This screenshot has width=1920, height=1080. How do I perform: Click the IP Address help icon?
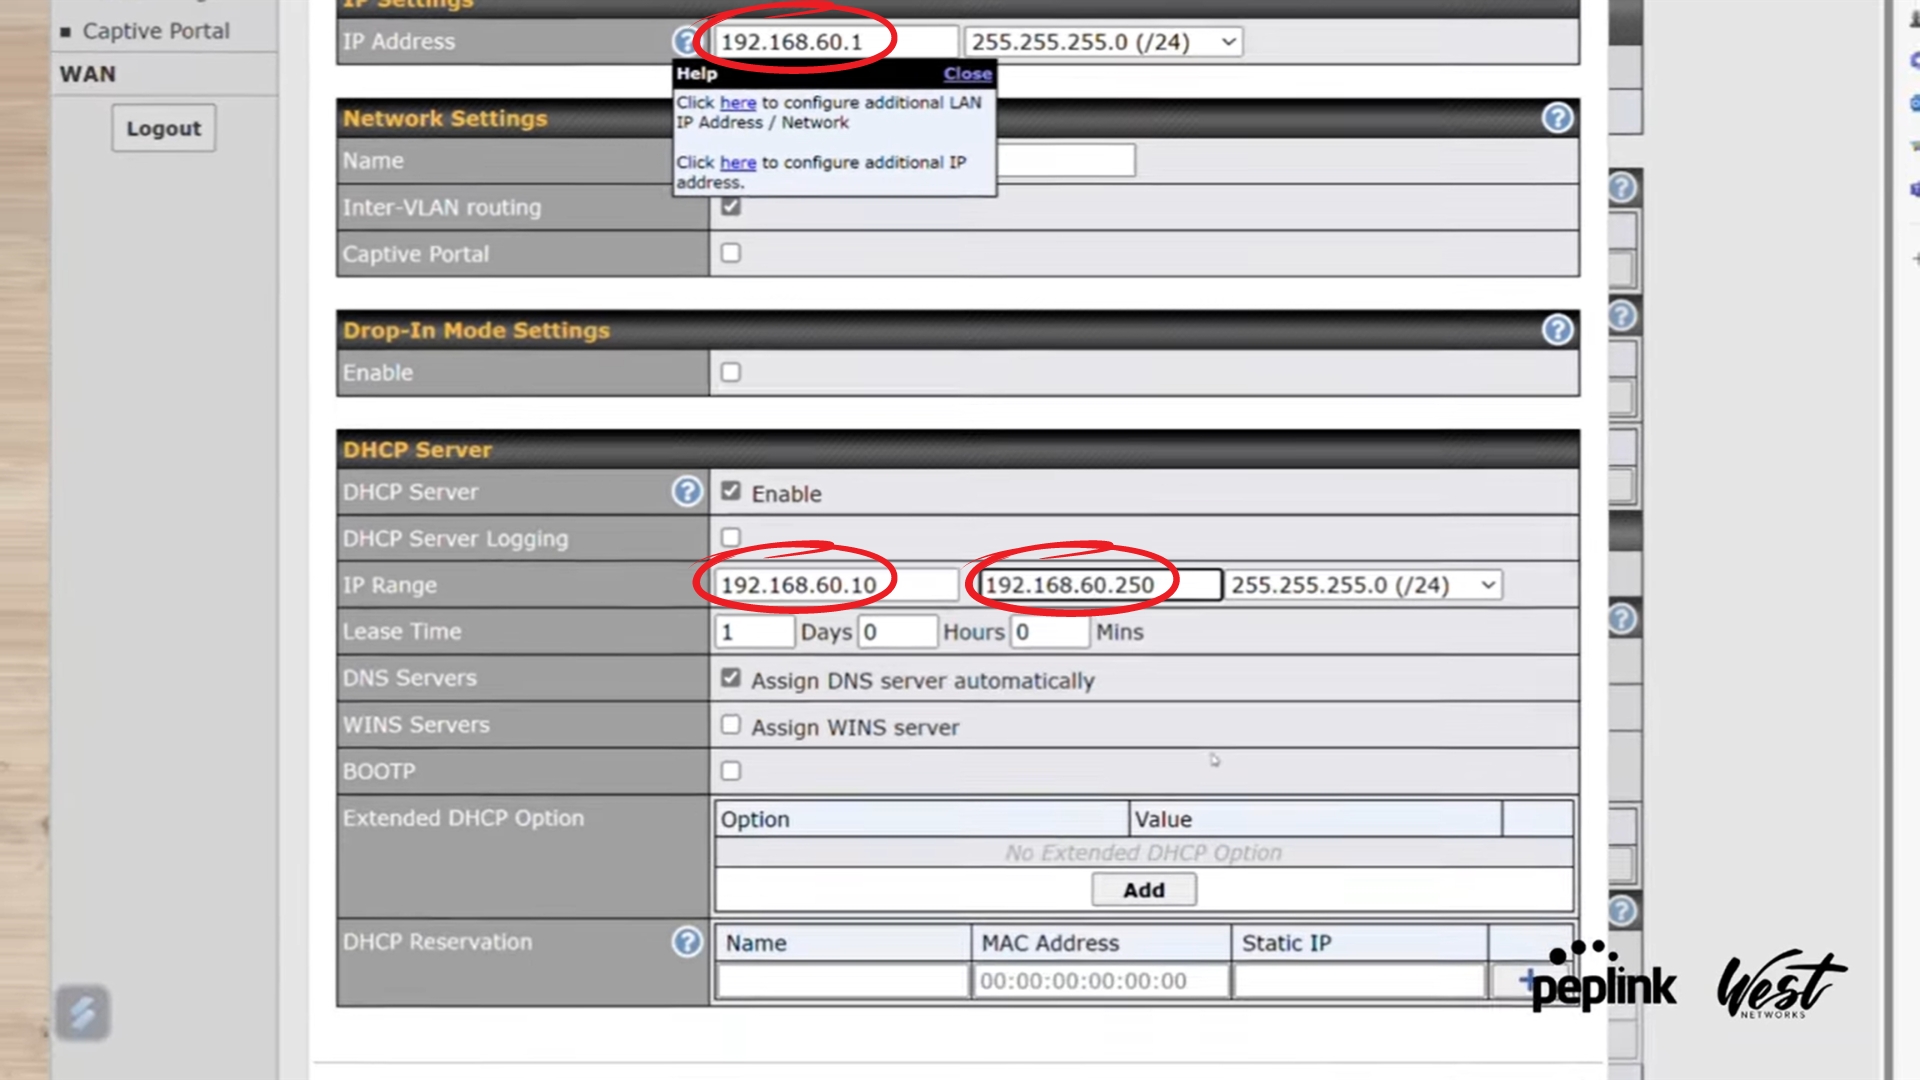pos(684,42)
